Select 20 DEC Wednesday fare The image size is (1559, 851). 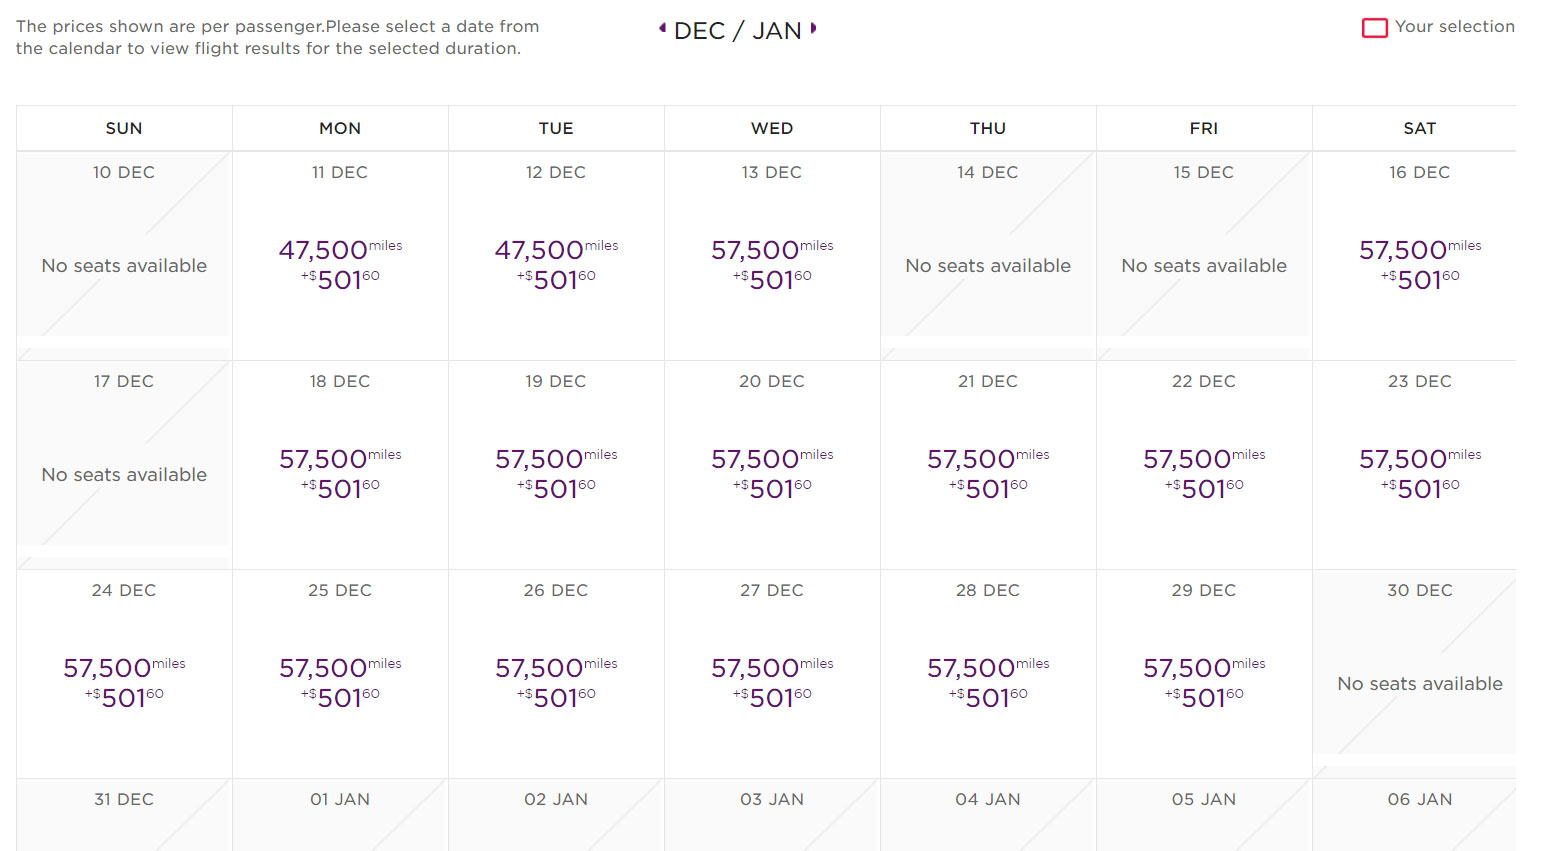click(772, 465)
